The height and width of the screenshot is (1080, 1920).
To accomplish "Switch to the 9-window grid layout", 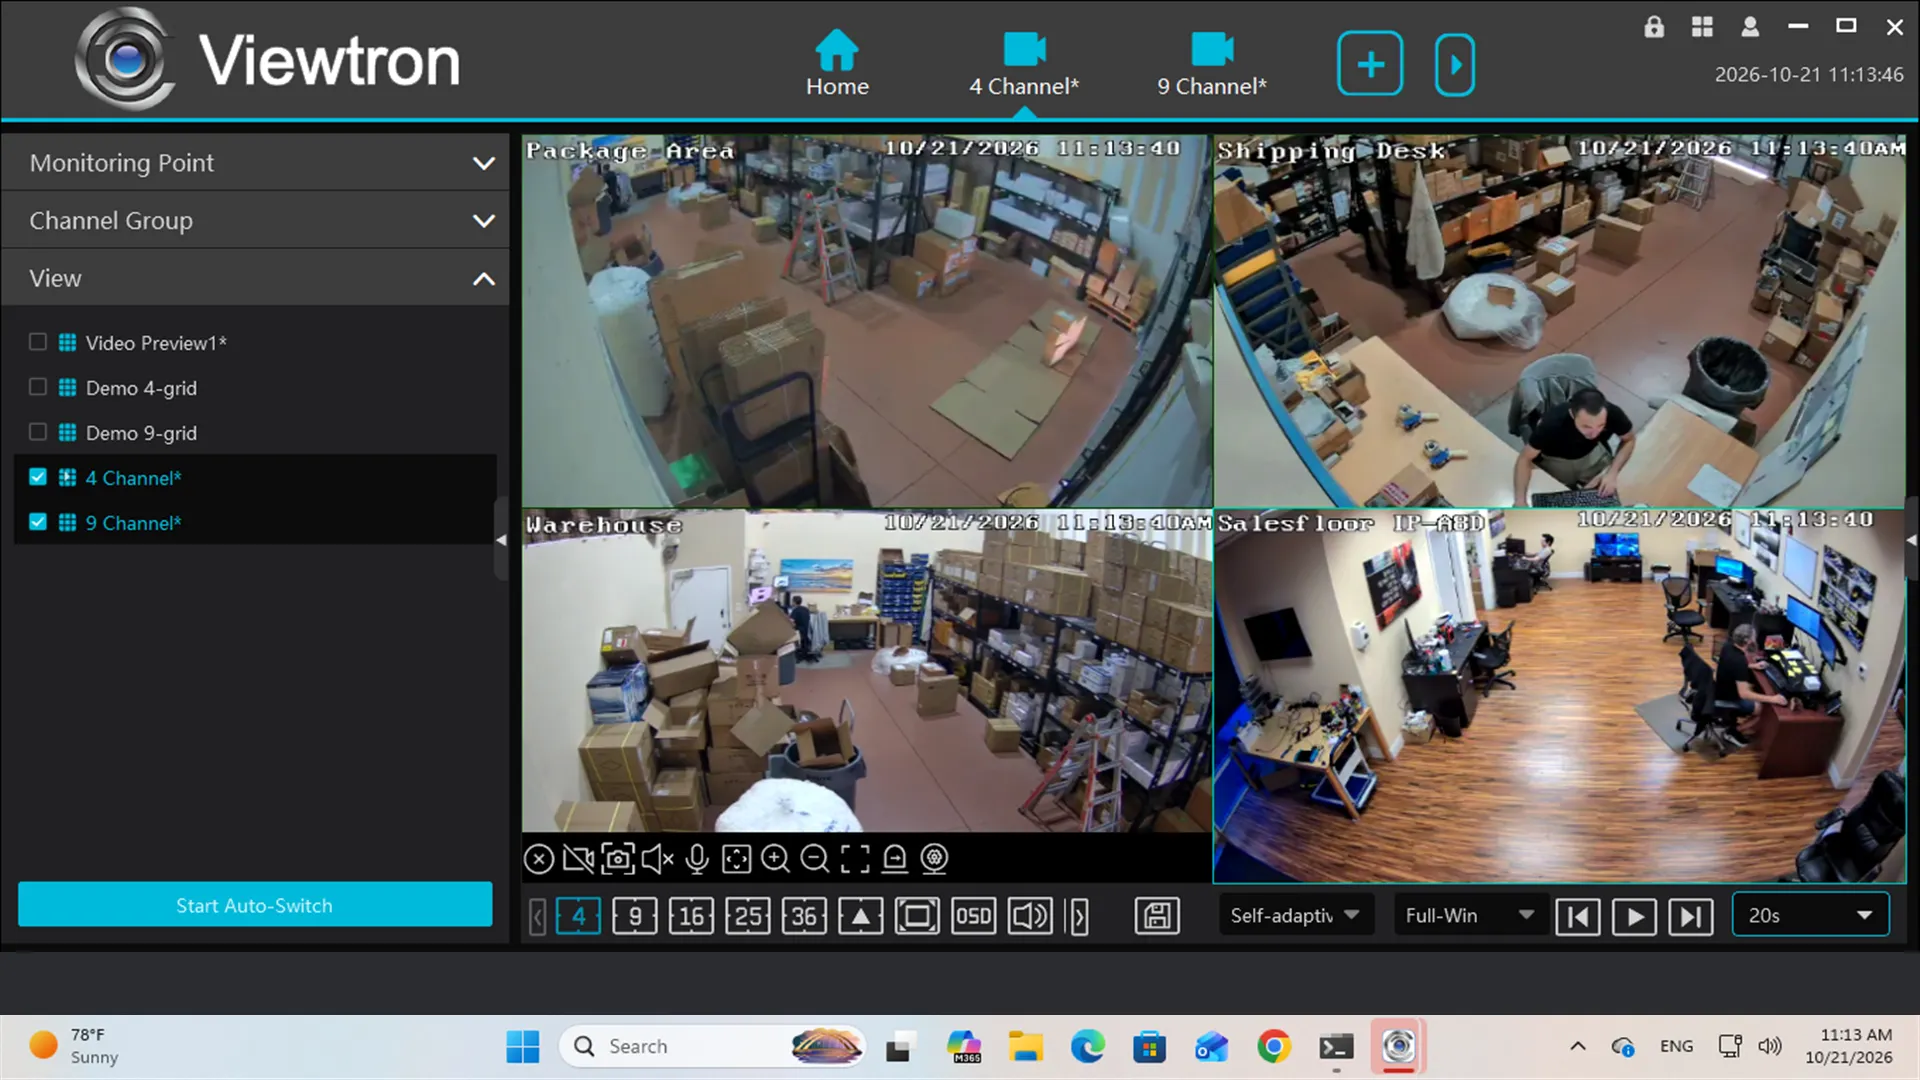I will tap(635, 916).
